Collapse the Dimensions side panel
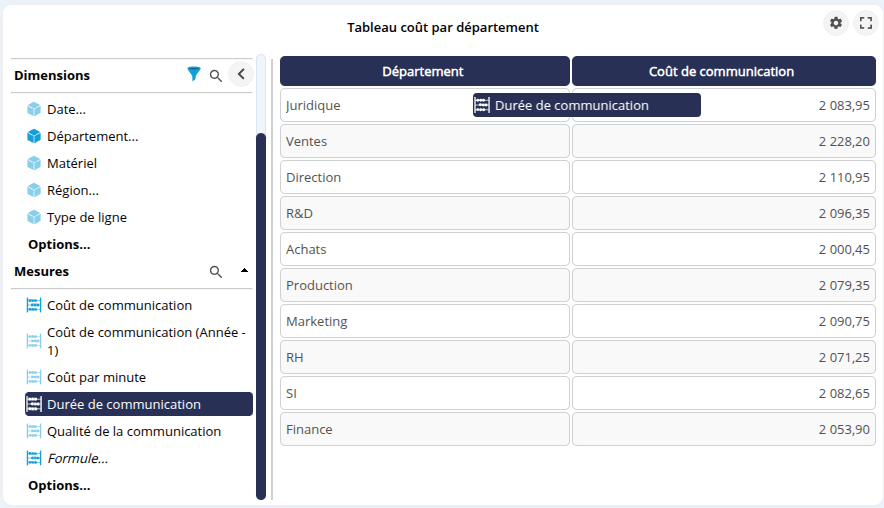This screenshot has width=884, height=508. coord(240,74)
